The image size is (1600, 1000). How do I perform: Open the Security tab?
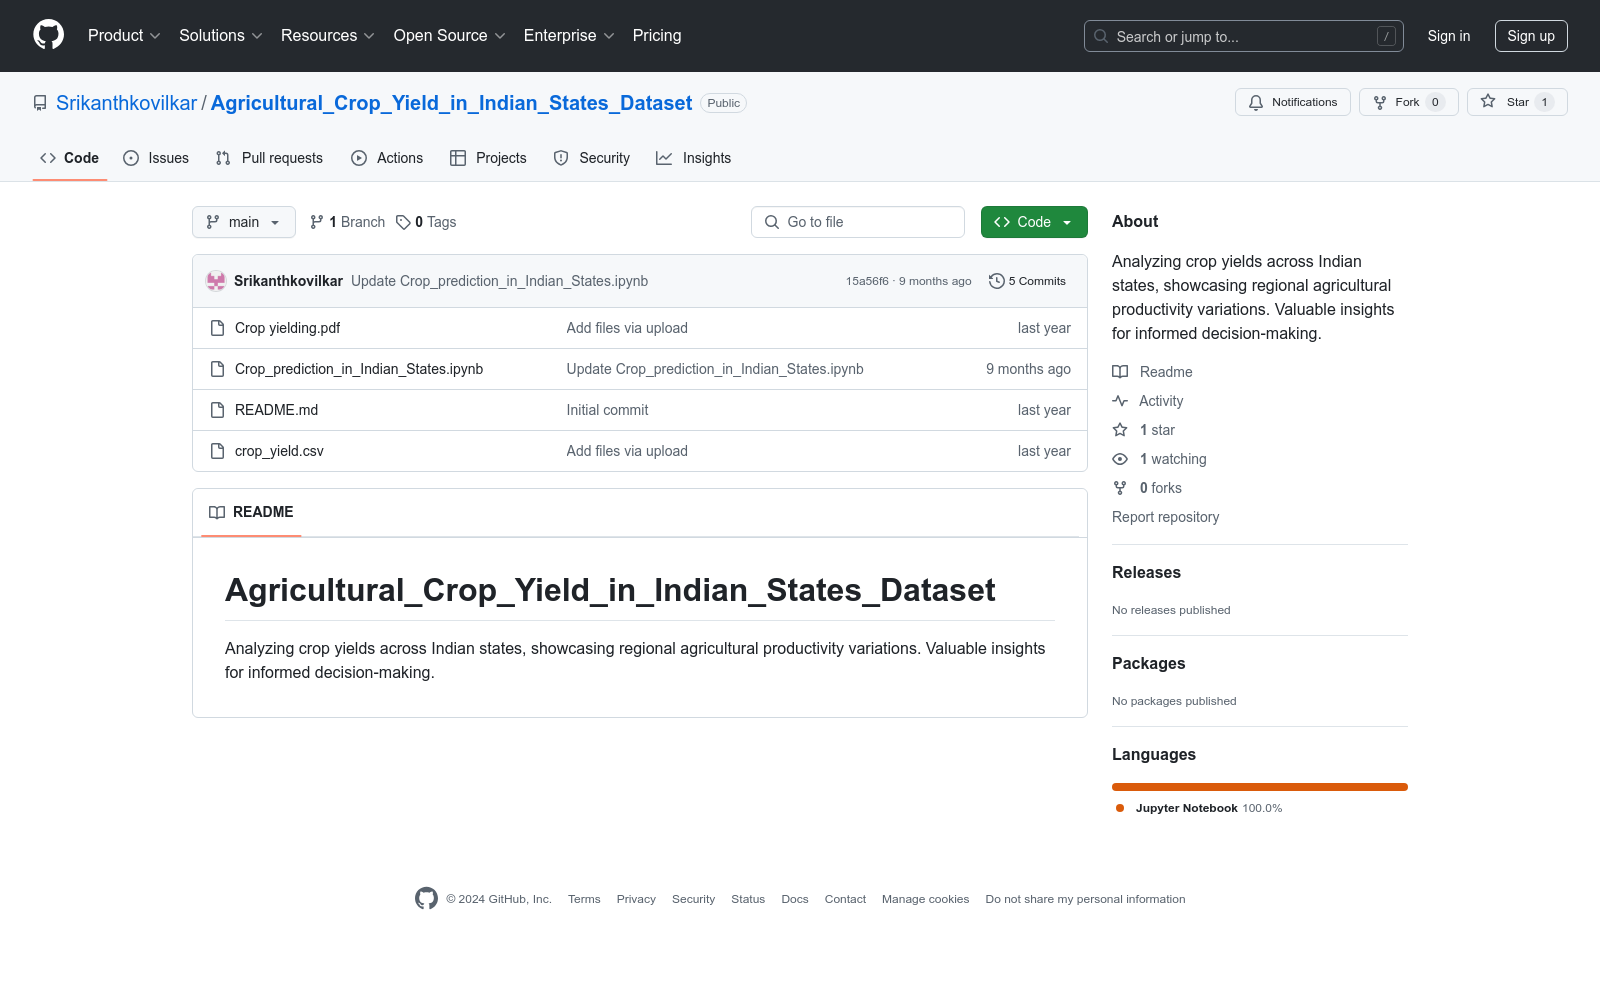click(592, 158)
